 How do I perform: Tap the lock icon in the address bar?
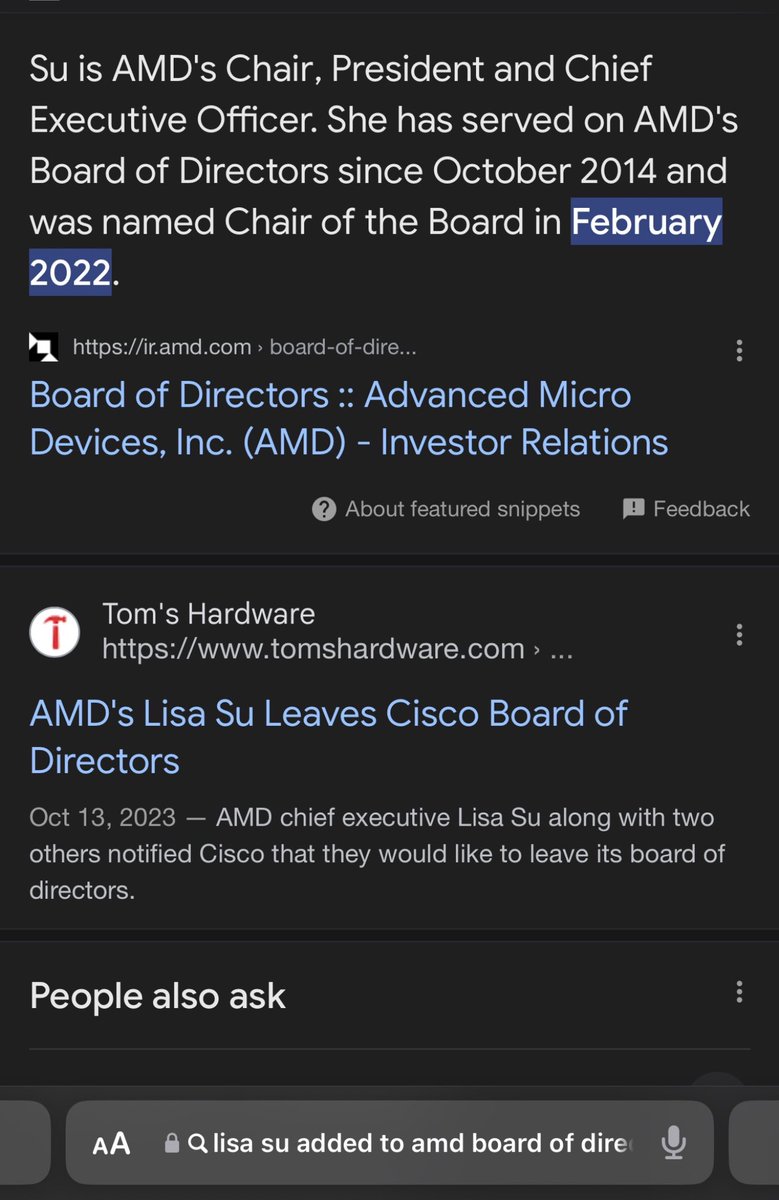(x=172, y=1143)
